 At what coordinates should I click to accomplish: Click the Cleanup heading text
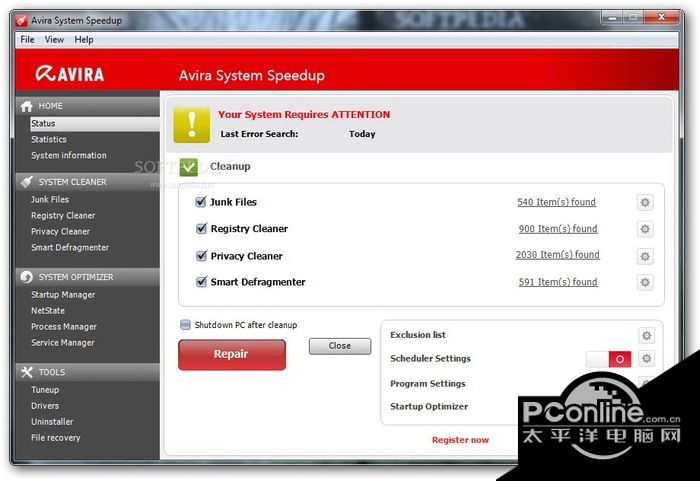click(230, 167)
